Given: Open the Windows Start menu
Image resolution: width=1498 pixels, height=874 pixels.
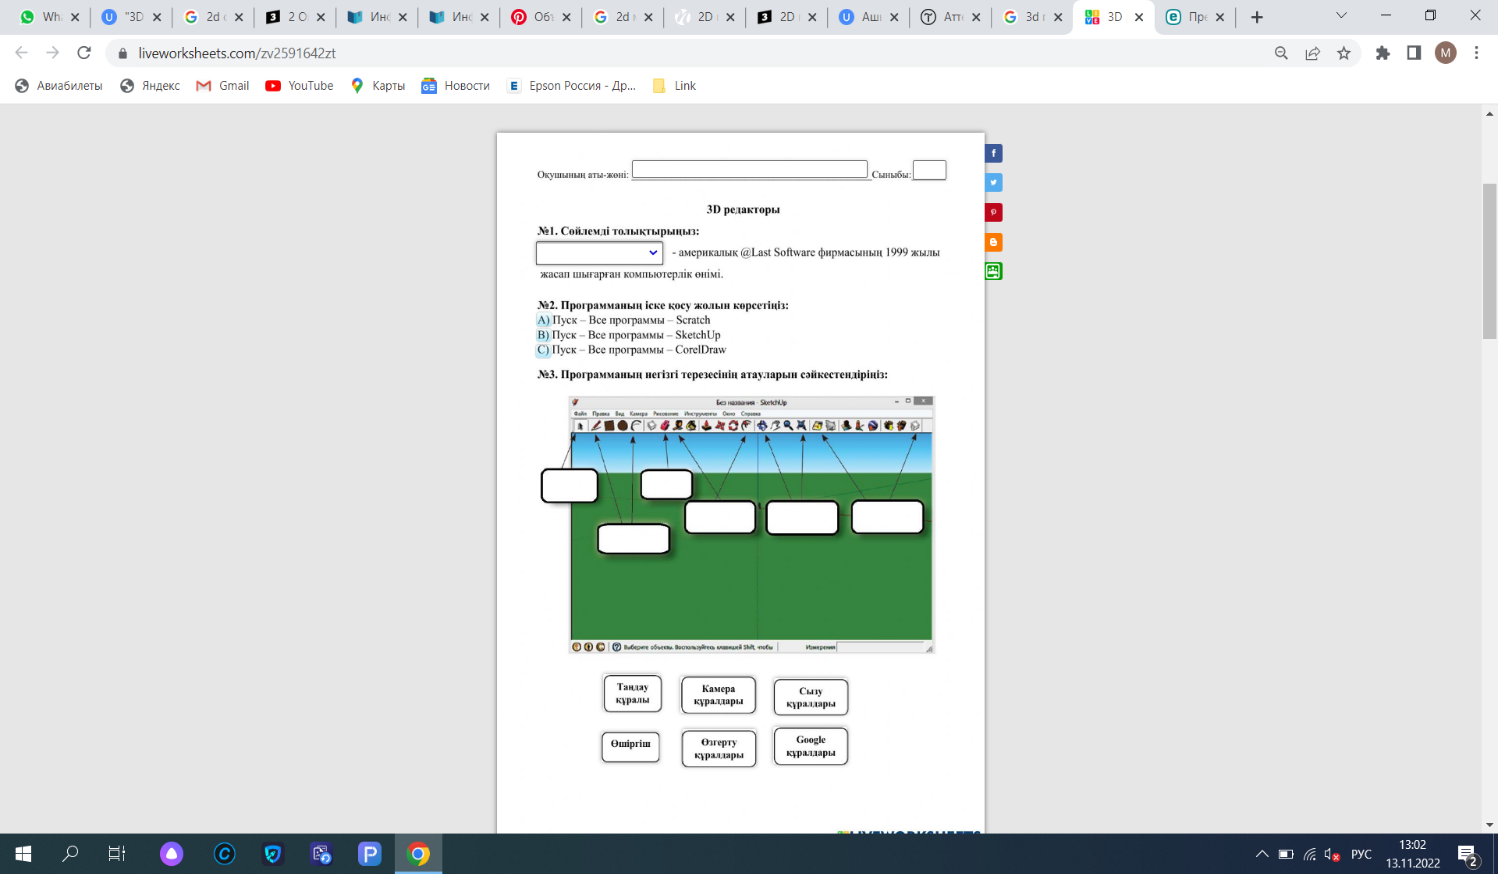Looking at the screenshot, I should [23, 854].
